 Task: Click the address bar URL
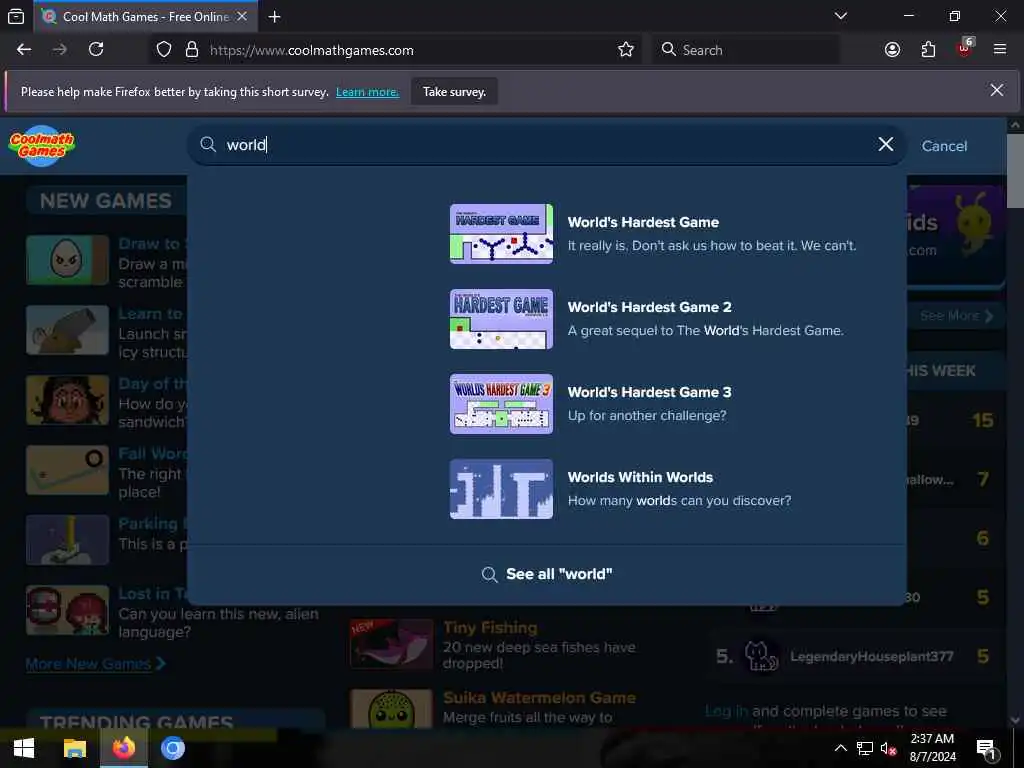point(312,50)
